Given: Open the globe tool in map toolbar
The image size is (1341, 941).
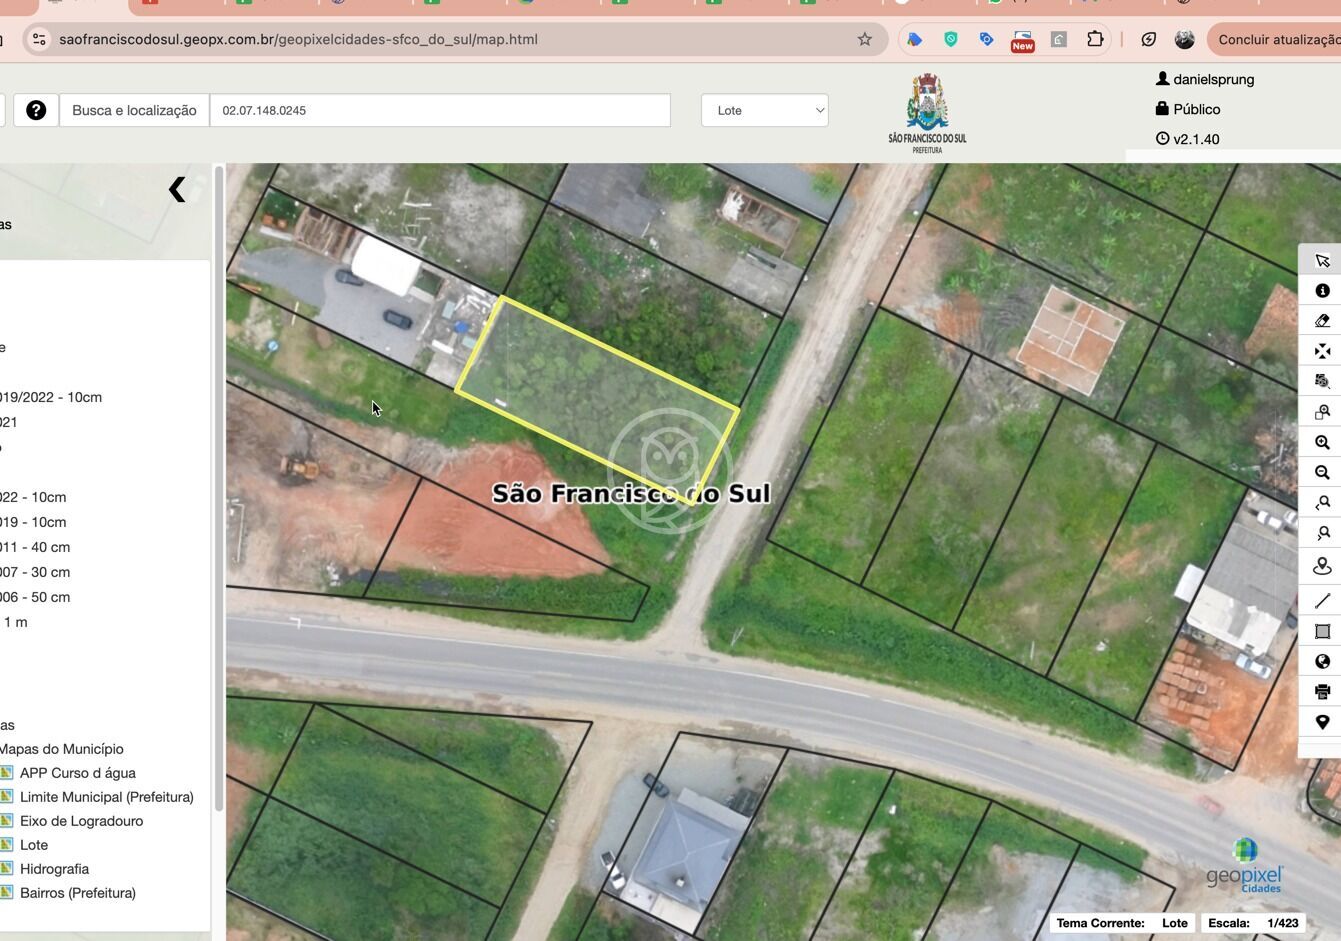Looking at the screenshot, I should (x=1322, y=661).
